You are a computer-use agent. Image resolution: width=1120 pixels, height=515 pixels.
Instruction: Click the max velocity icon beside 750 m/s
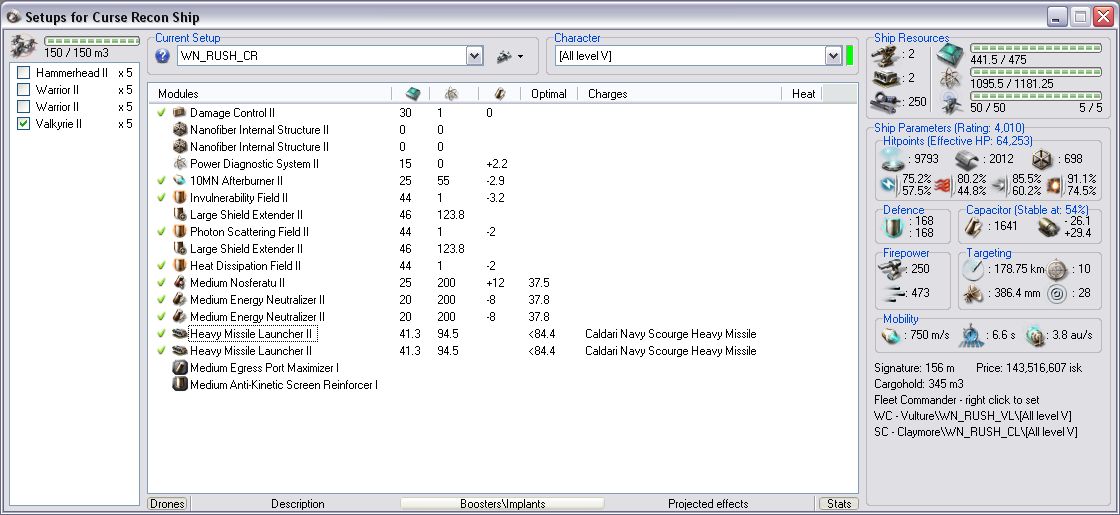click(890, 335)
